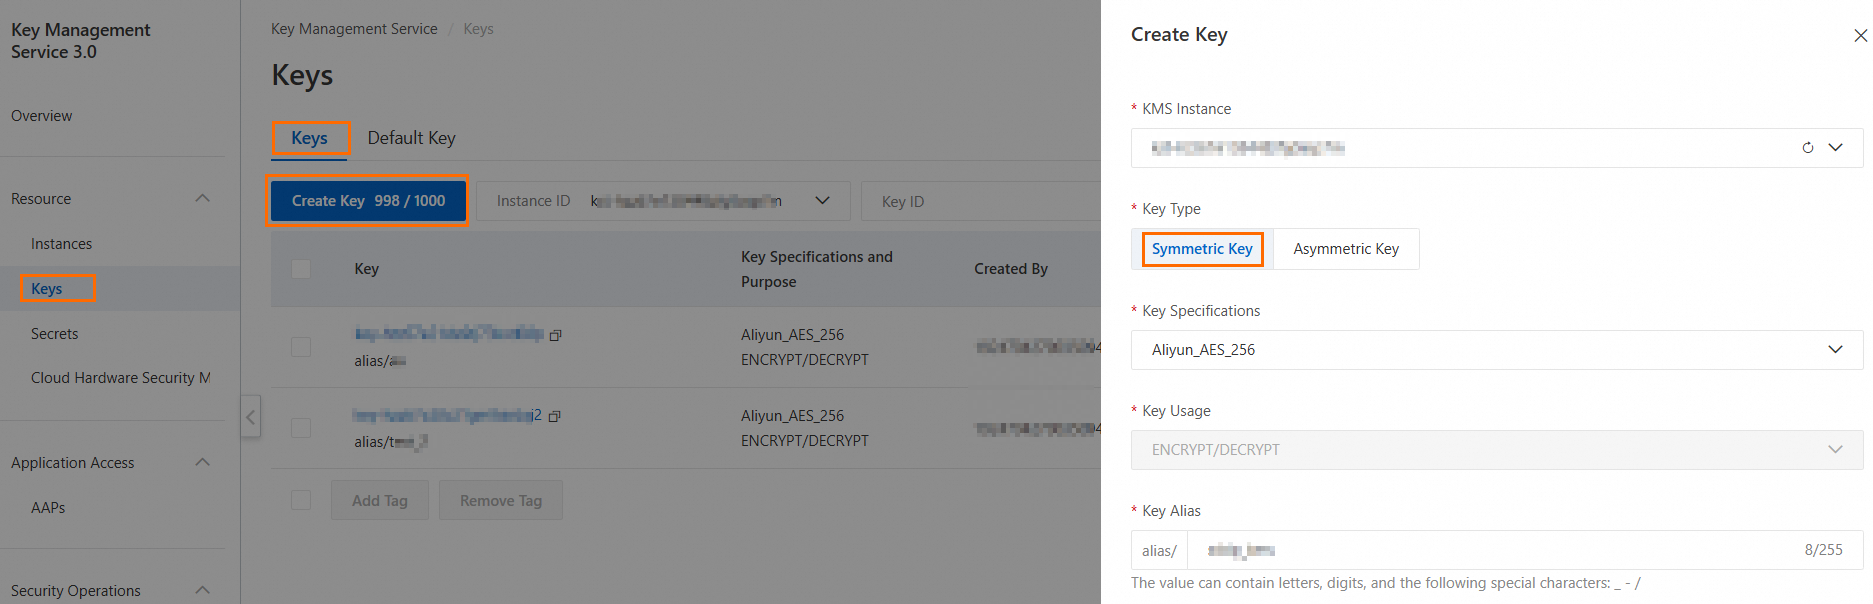This screenshot has height=604, width=1873.
Task: Open the Key Specifications dropdown
Action: (x=1496, y=350)
